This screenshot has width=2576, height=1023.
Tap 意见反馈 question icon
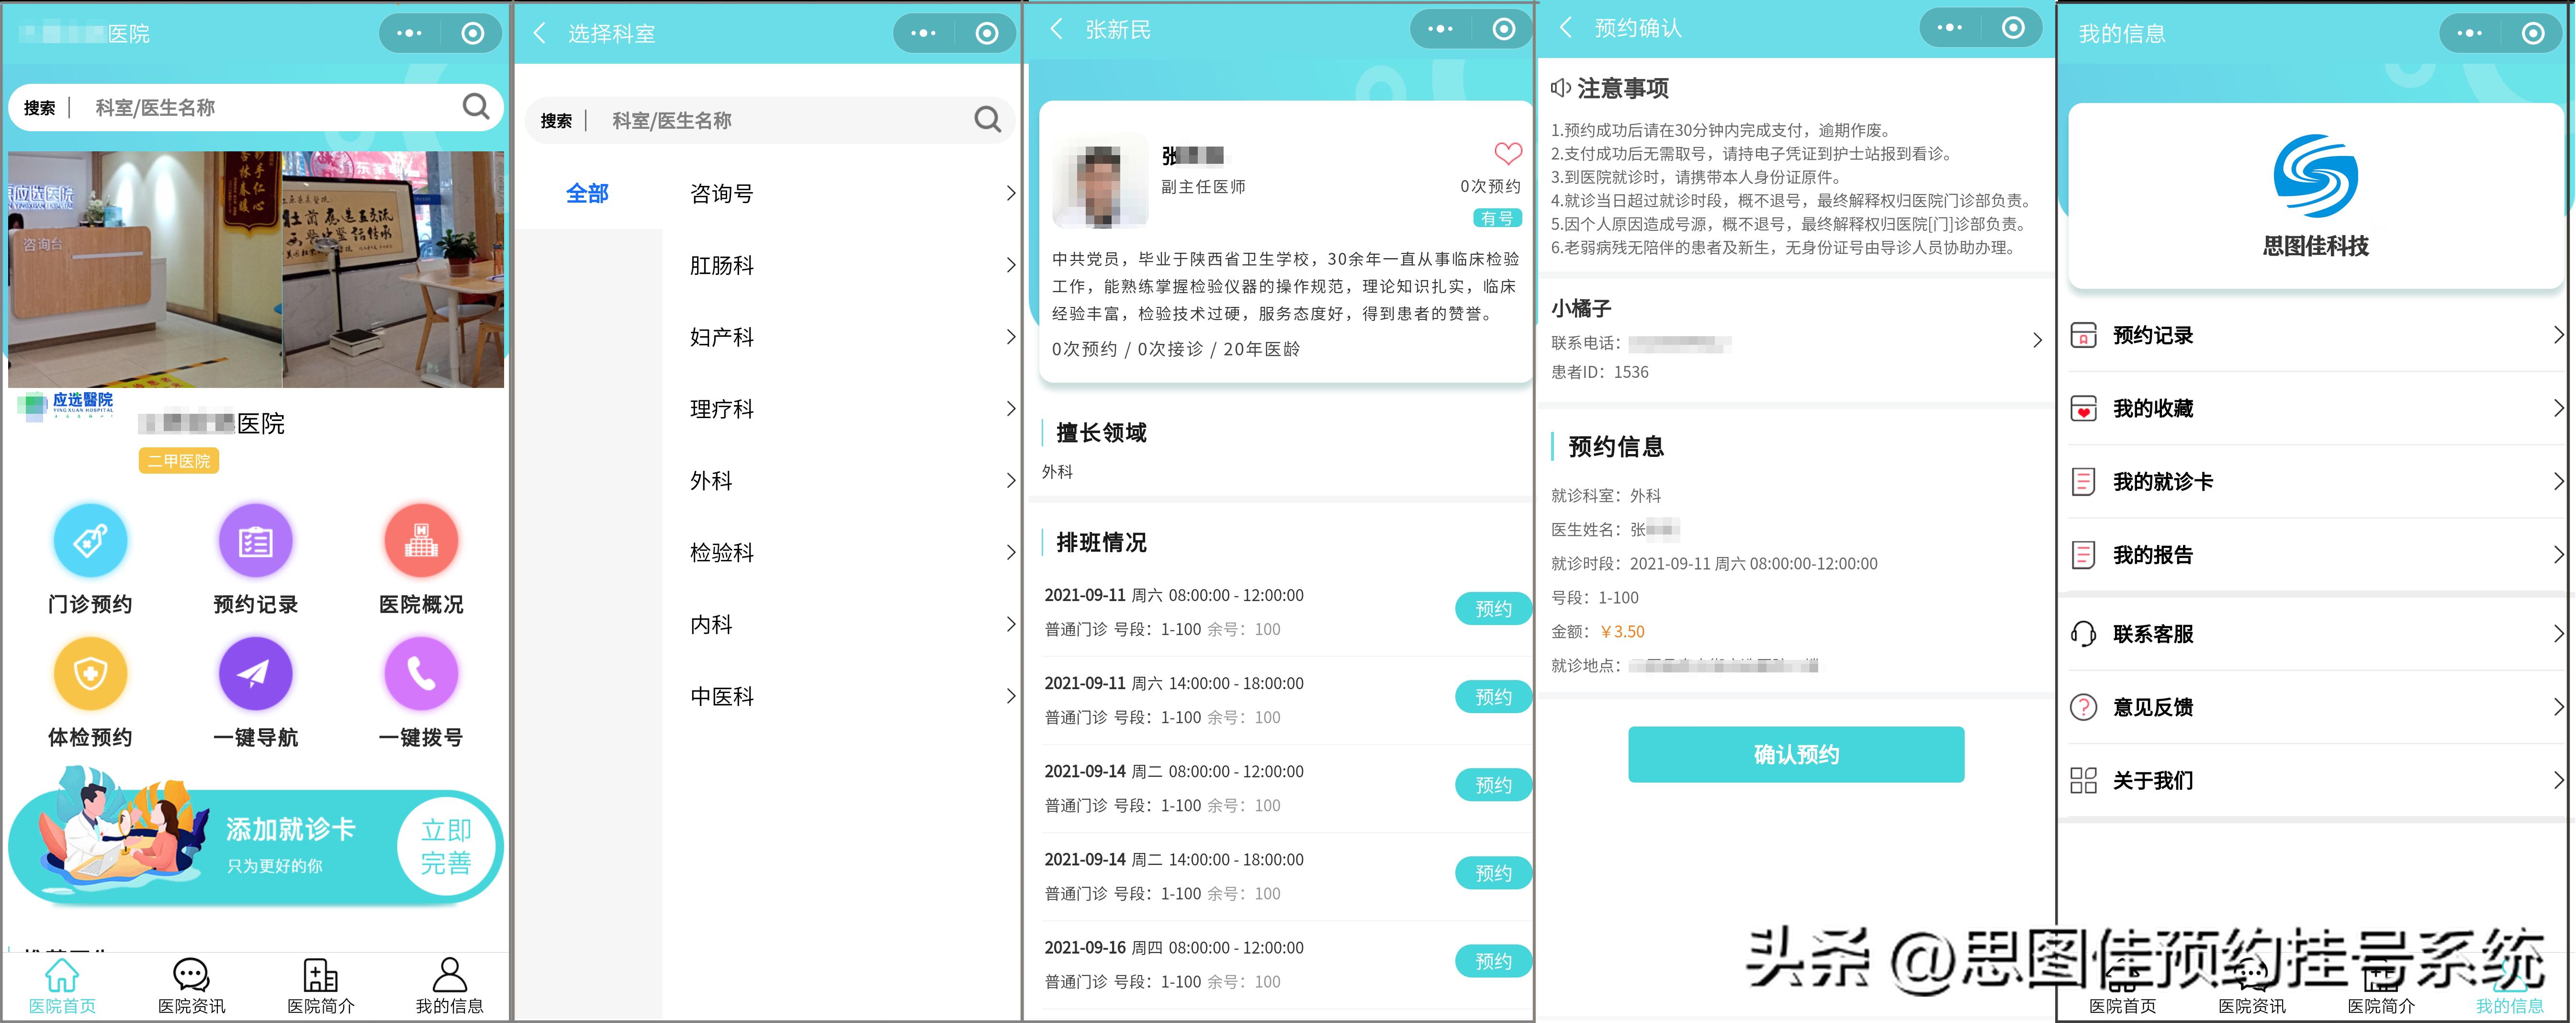tap(2083, 707)
